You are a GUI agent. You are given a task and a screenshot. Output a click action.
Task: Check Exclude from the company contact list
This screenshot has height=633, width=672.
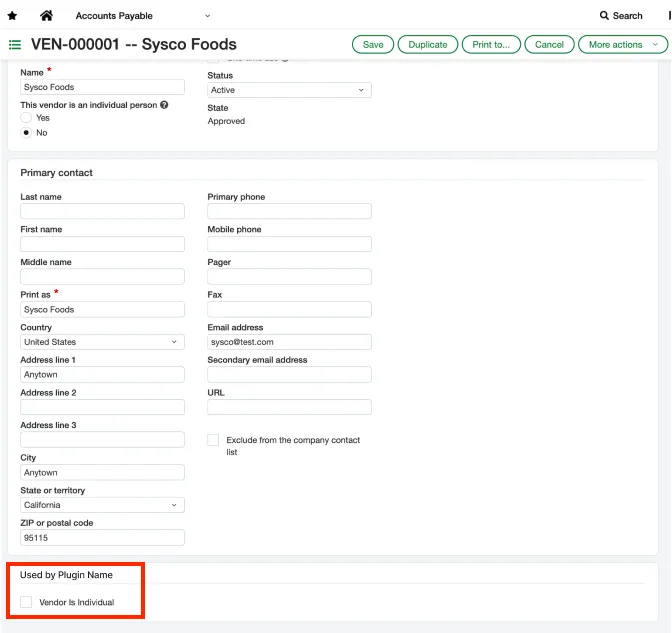click(x=213, y=440)
